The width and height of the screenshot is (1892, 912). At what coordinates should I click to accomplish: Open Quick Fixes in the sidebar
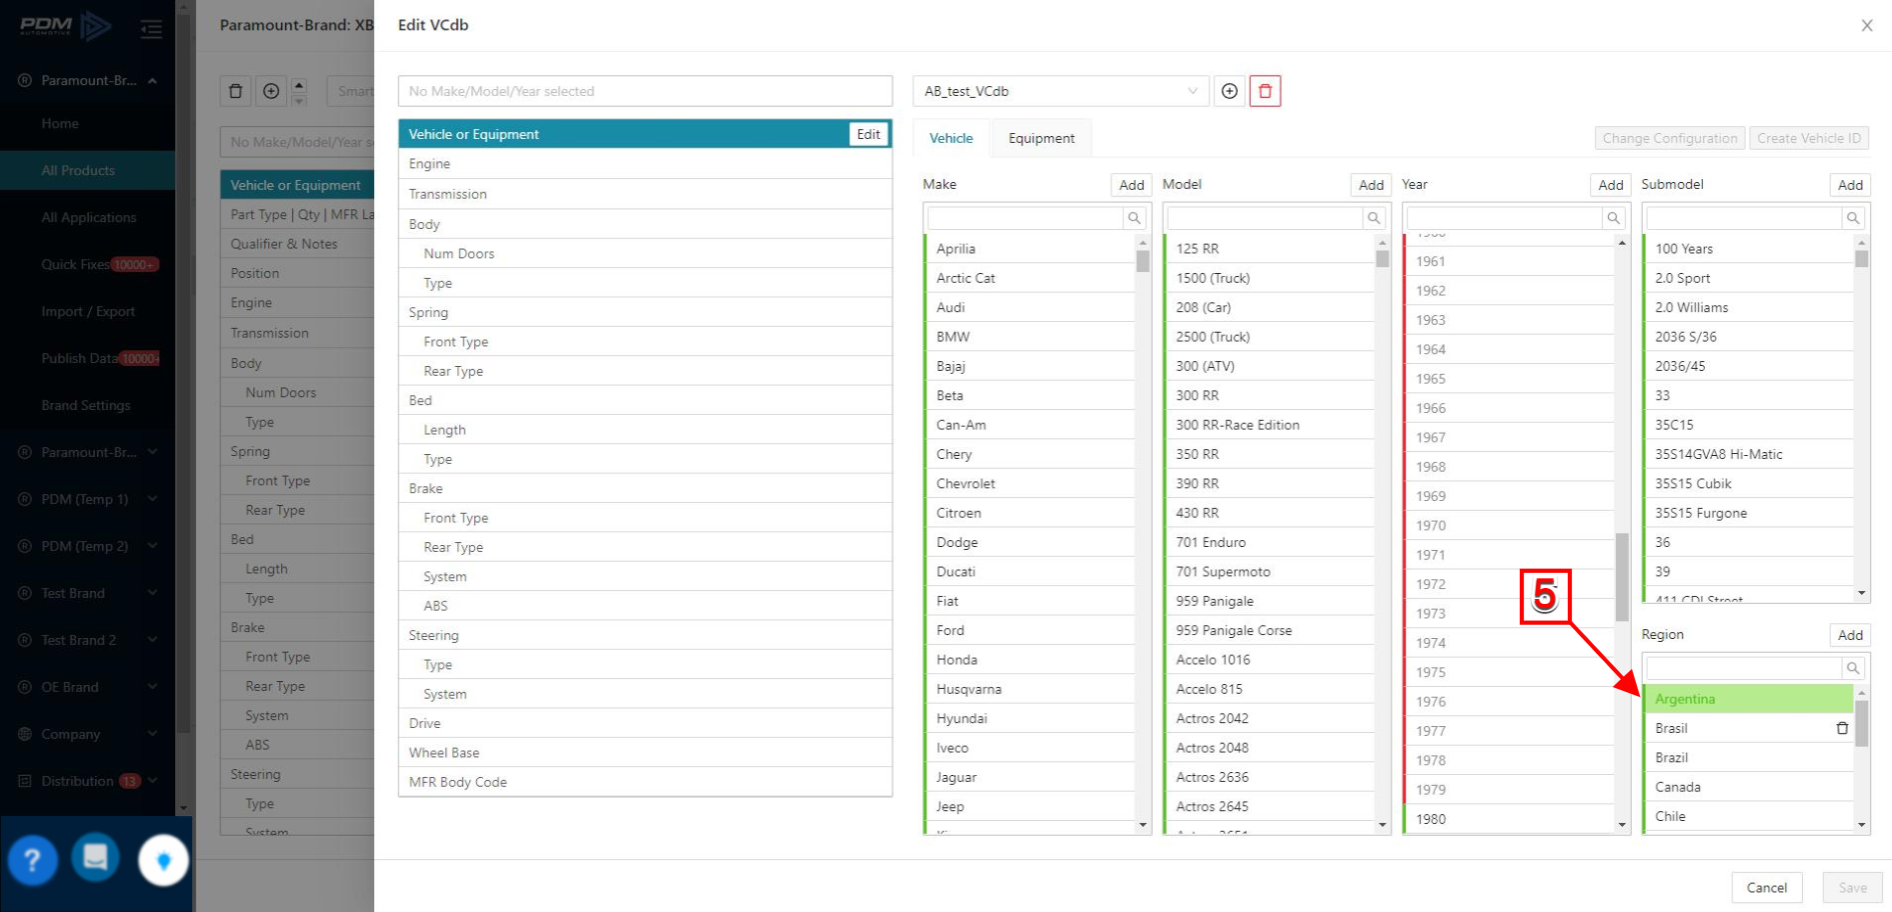coord(75,265)
